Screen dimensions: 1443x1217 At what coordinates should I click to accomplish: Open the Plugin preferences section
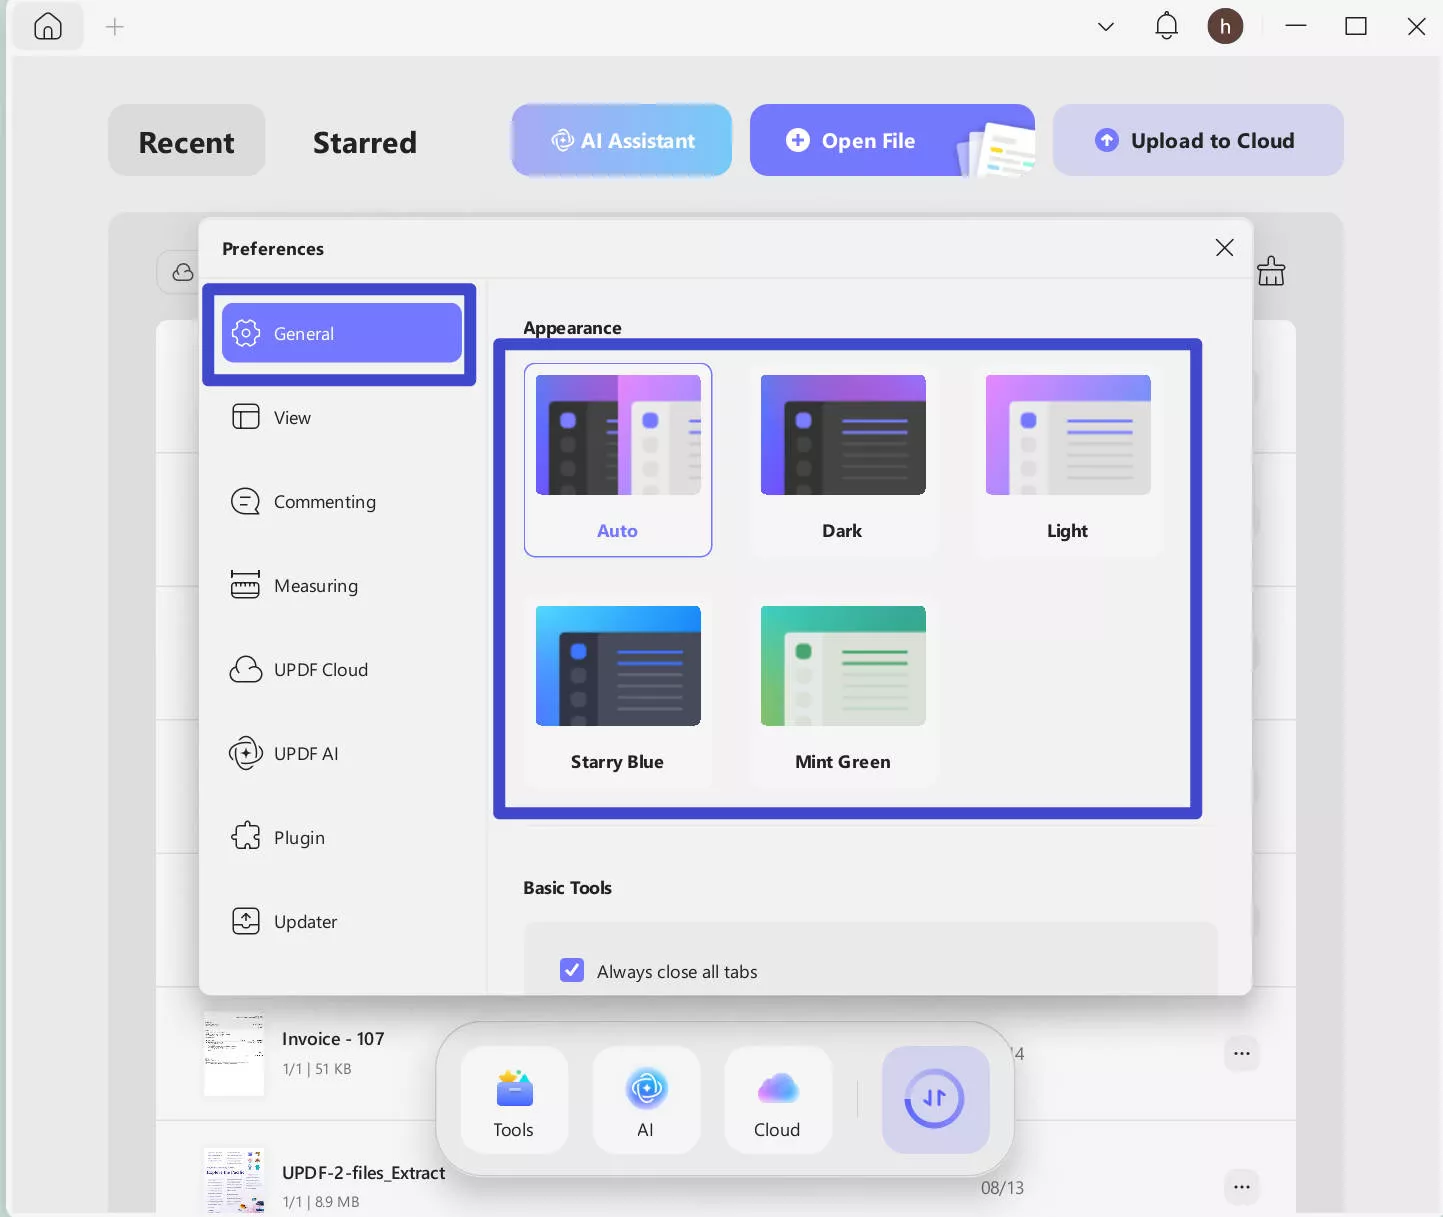pyautogui.click(x=342, y=837)
